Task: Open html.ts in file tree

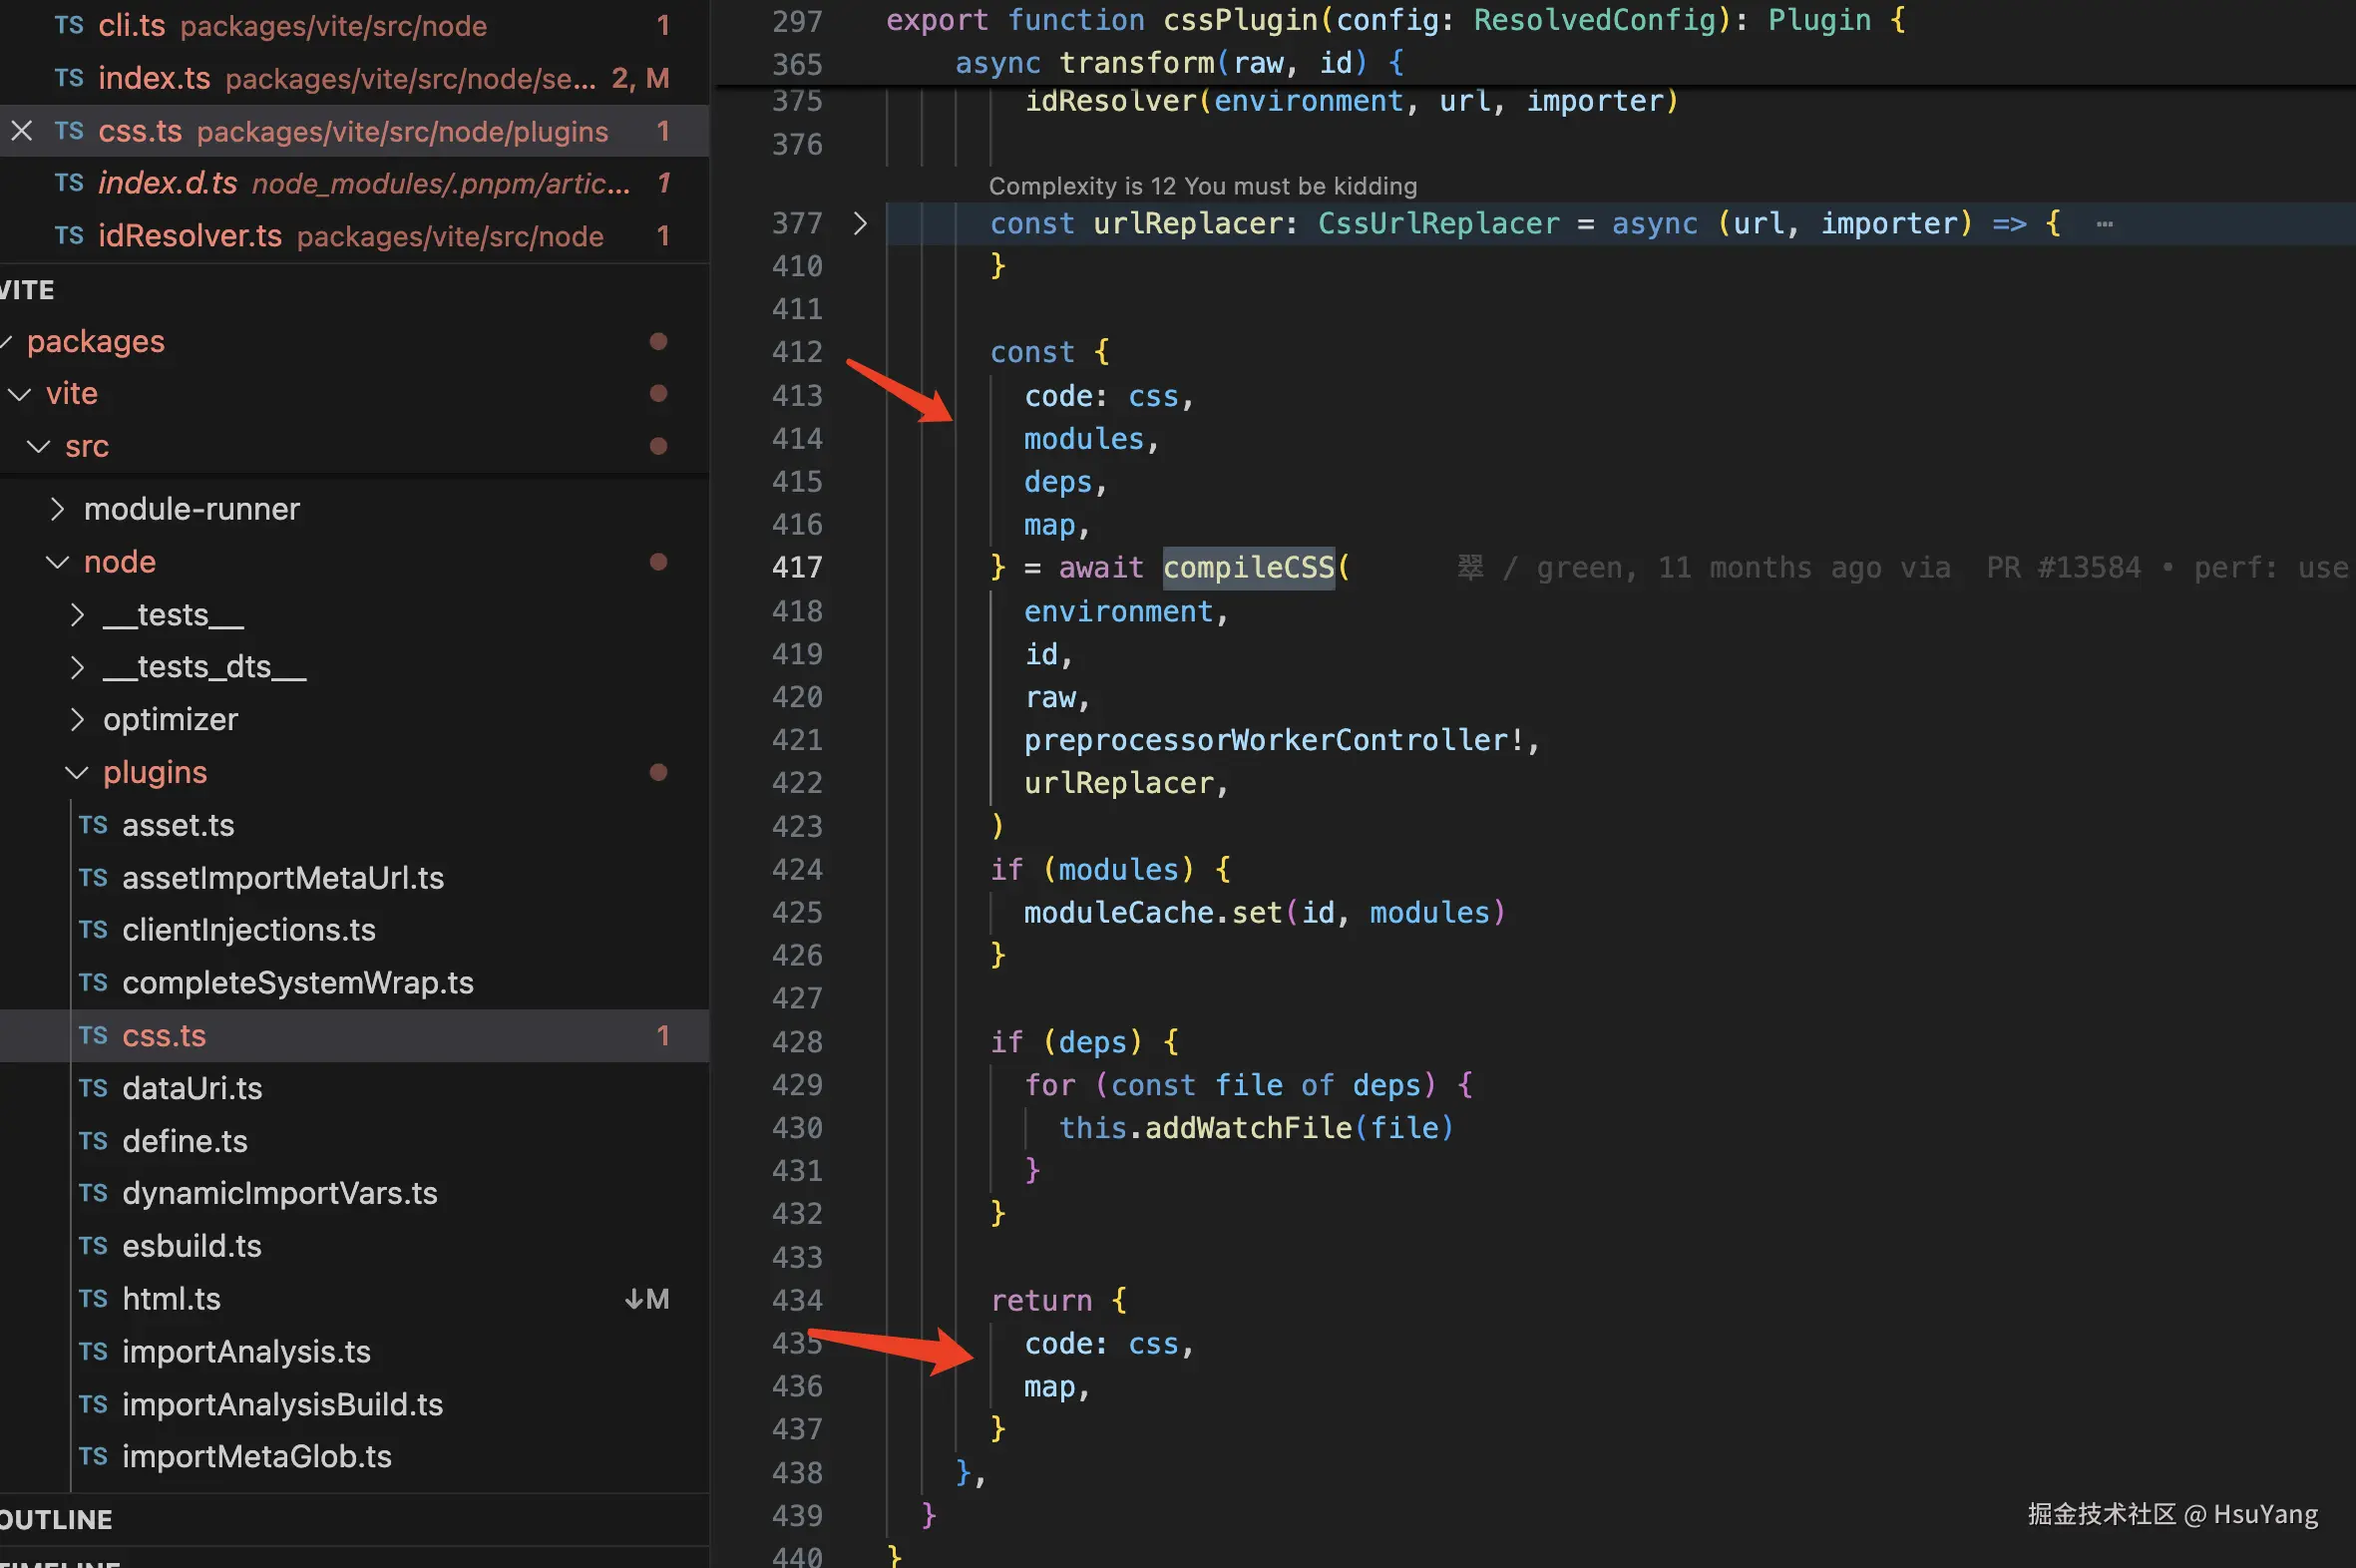Action: tap(171, 1299)
